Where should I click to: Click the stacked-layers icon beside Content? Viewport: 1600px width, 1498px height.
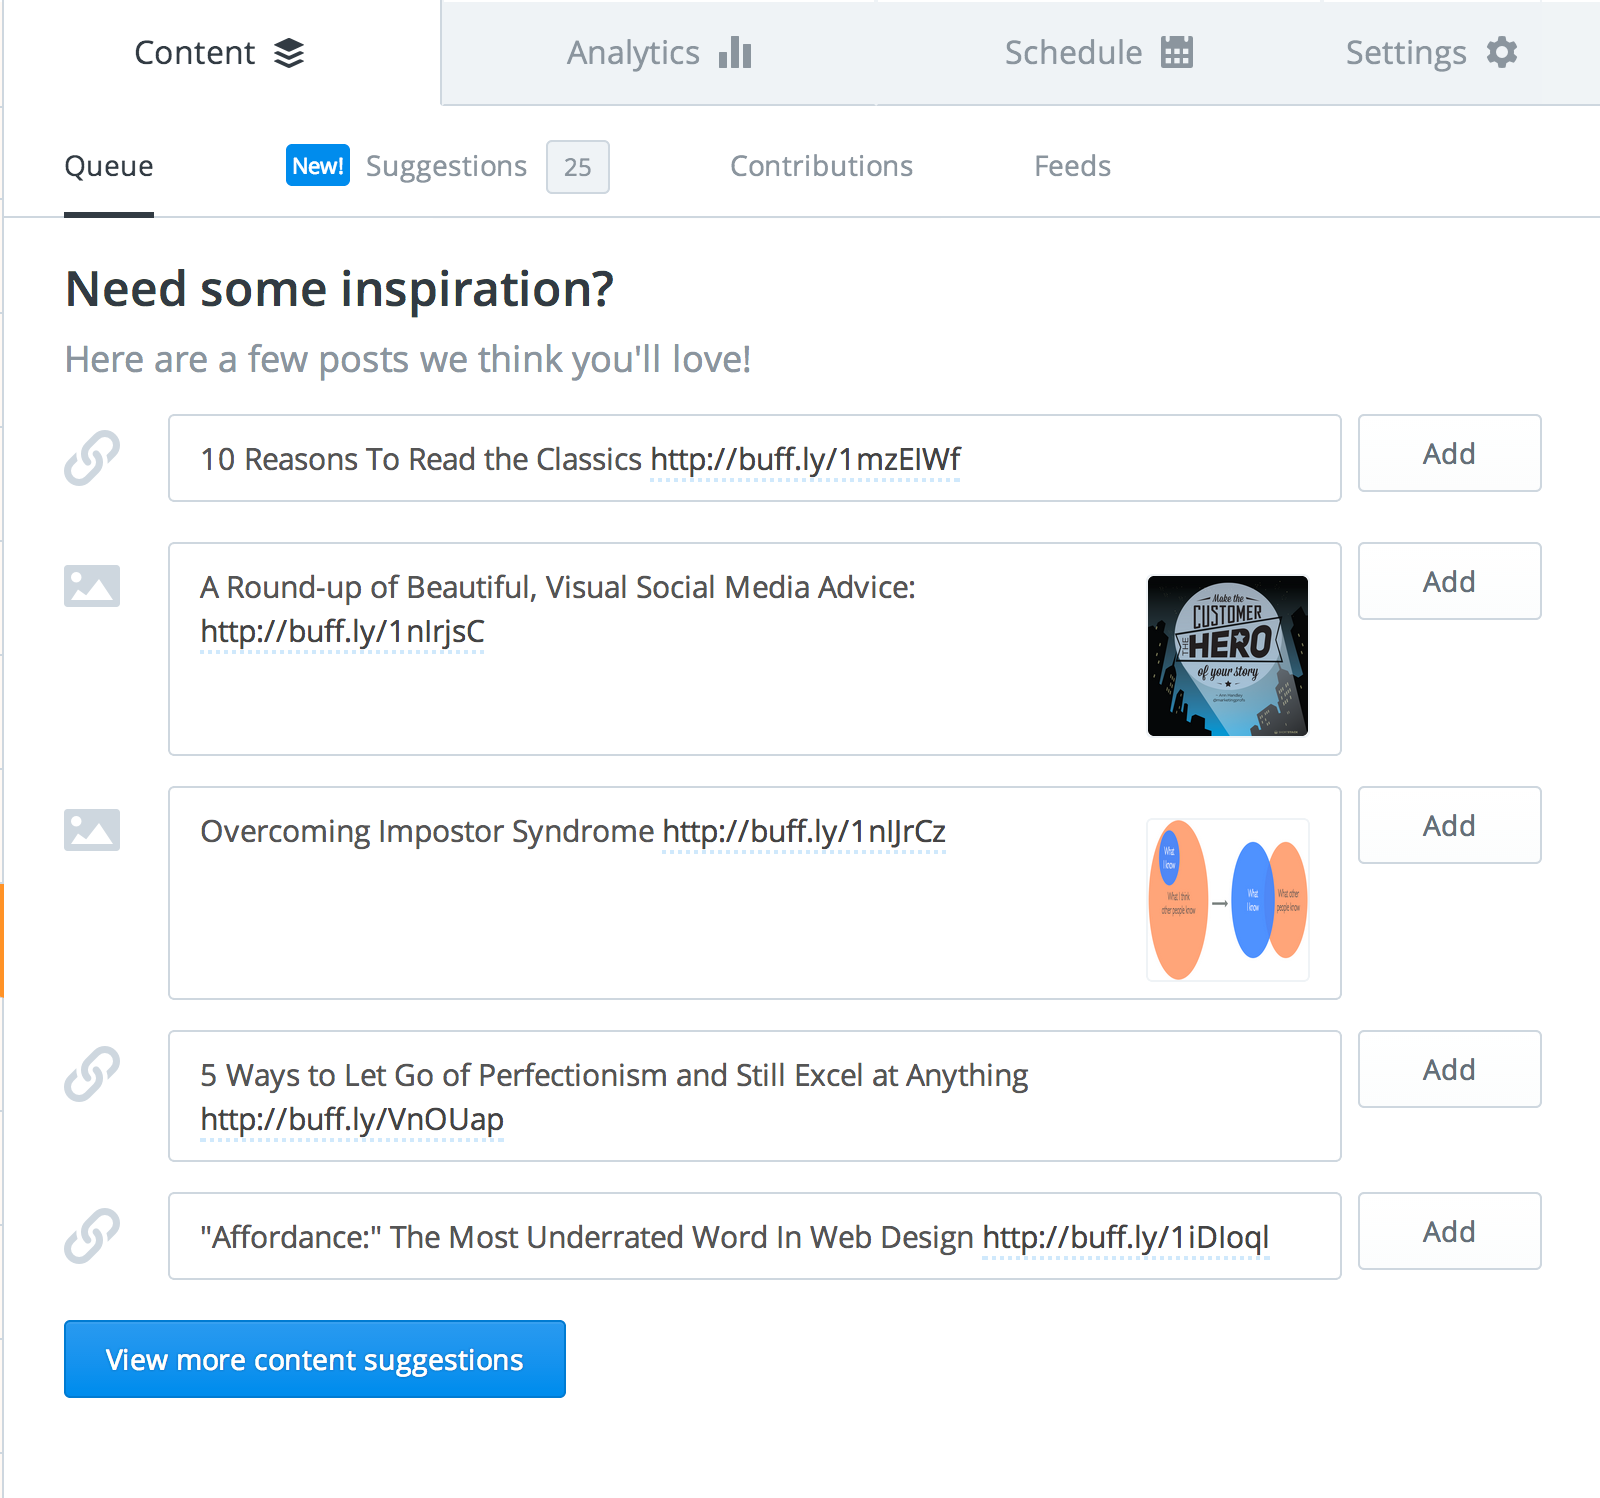click(x=290, y=52)
